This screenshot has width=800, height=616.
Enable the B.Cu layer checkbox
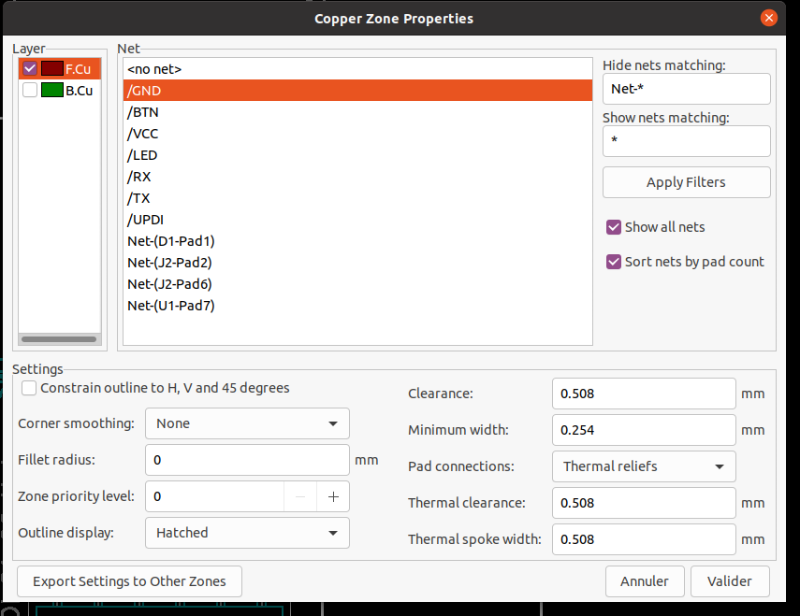(x=30, y=90)
